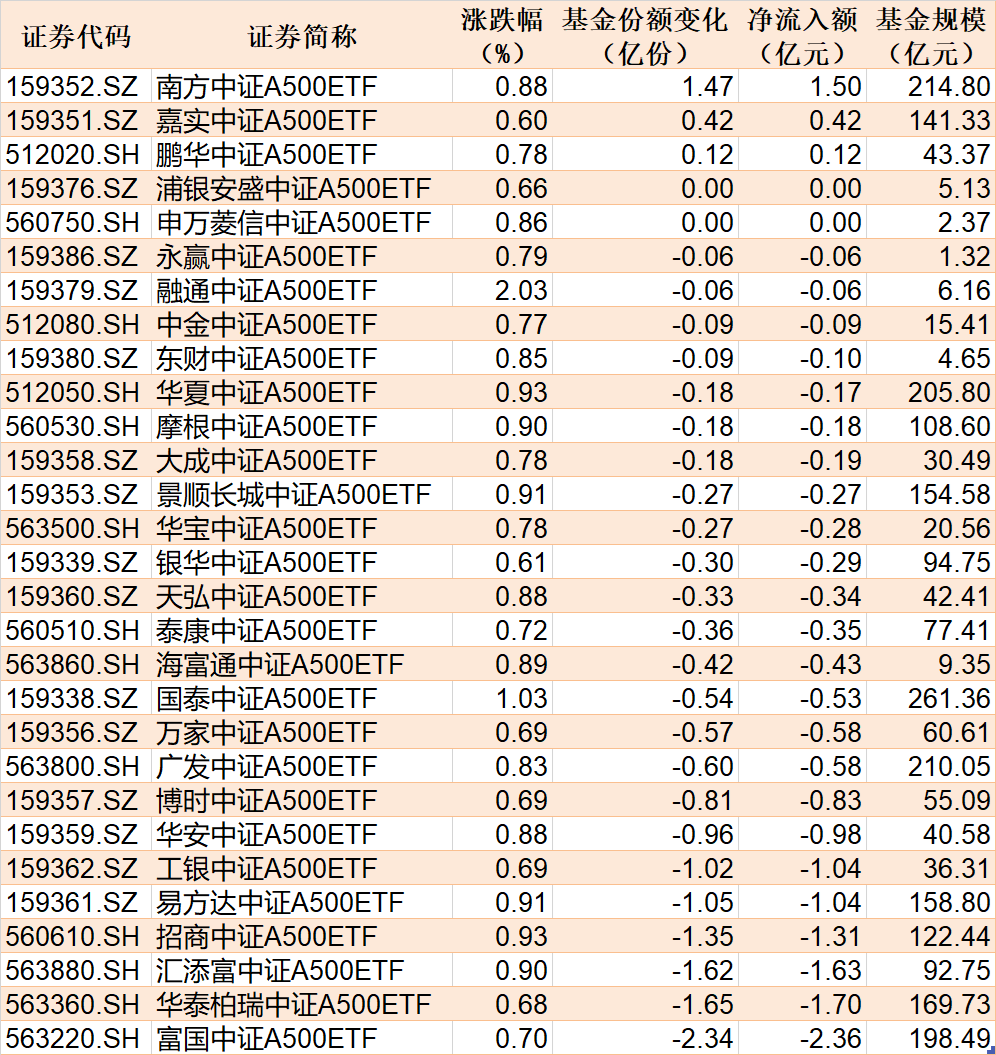Click the 2.03 percent change for 融通中证A500ETF

[x=521, y=291]
